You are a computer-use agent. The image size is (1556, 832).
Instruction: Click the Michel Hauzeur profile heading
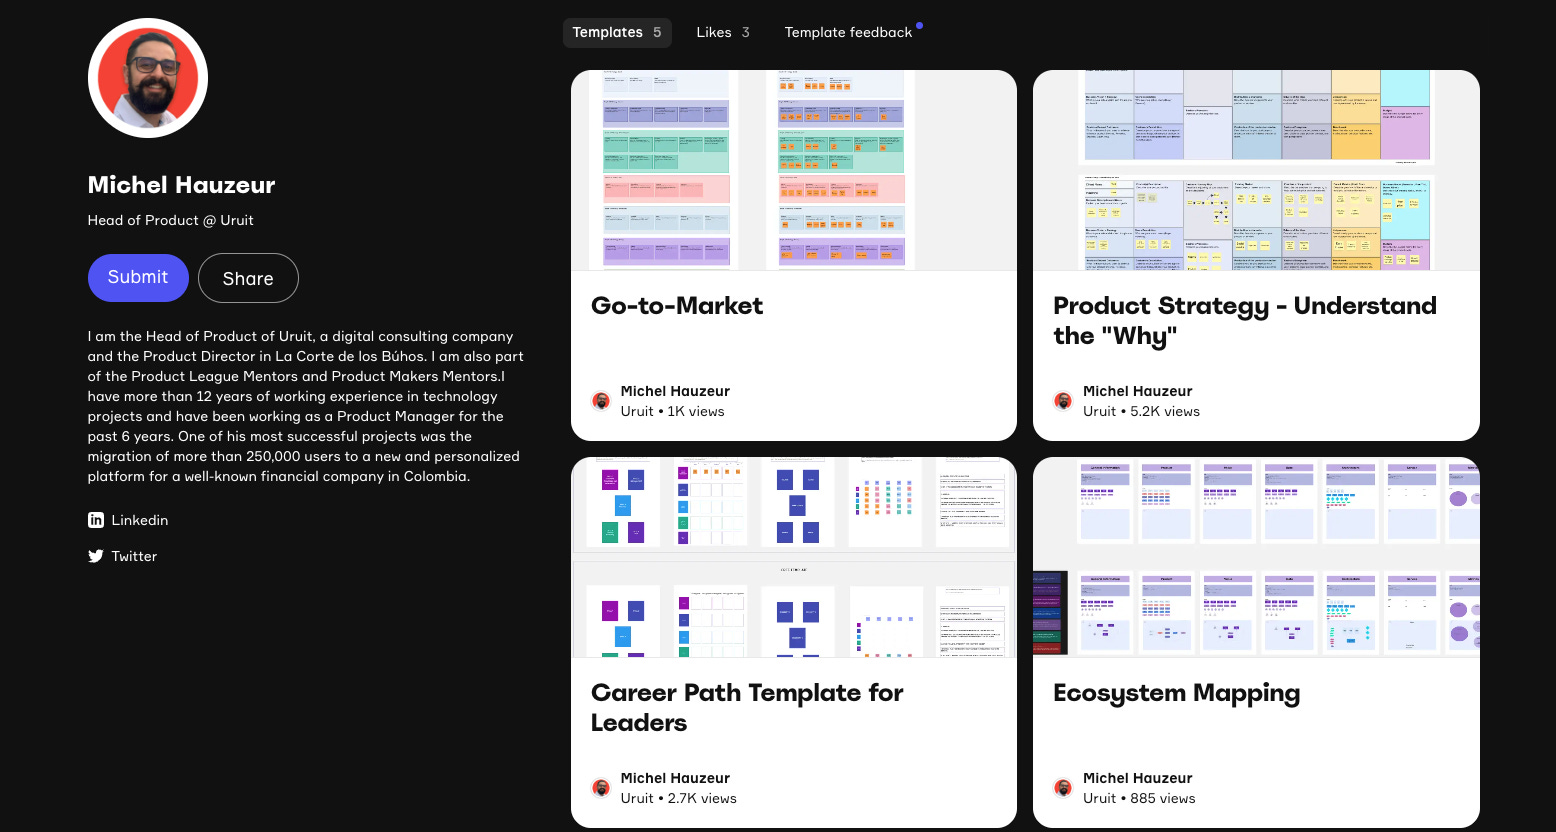coord(181,185)
